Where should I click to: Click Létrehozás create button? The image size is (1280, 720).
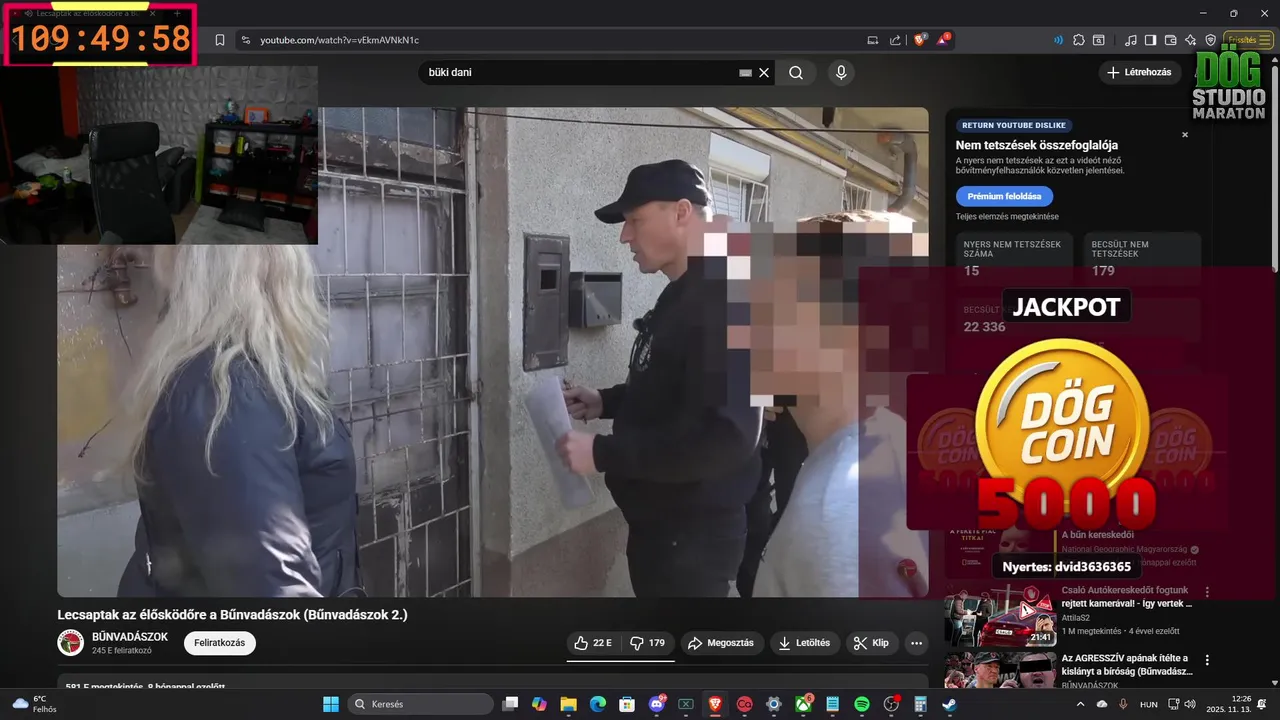(1140, 72)
